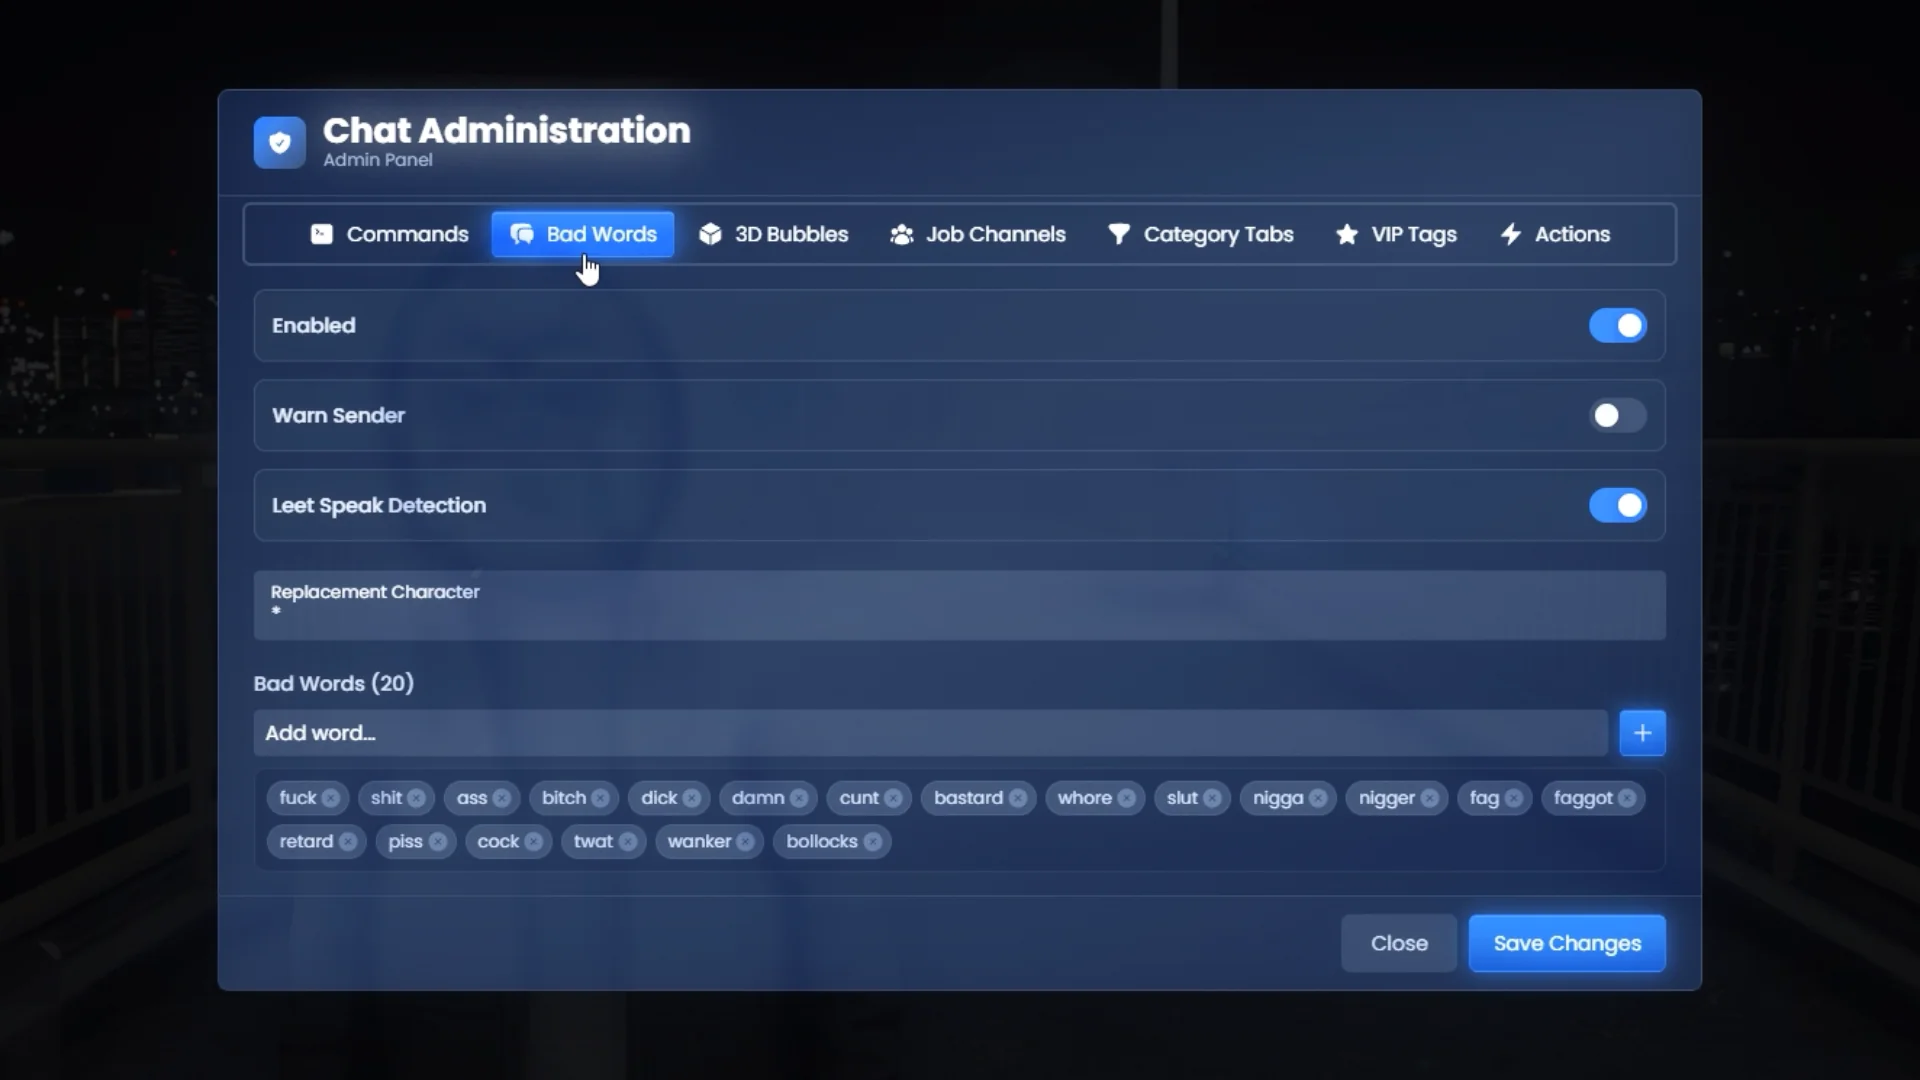Open the Actions tab
Screen dimensions: 1920x1080
[1555, 234]
